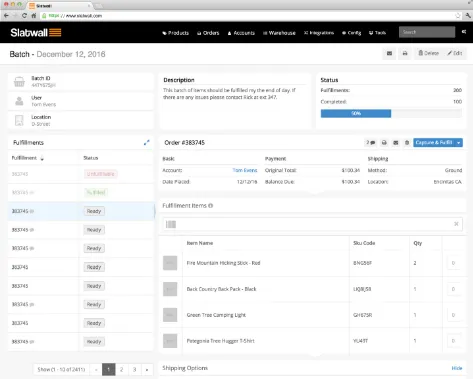Clear the scan field with the X
Viewport: 473px width, 379px height.
pyautogui.click(x=456, y=224)
